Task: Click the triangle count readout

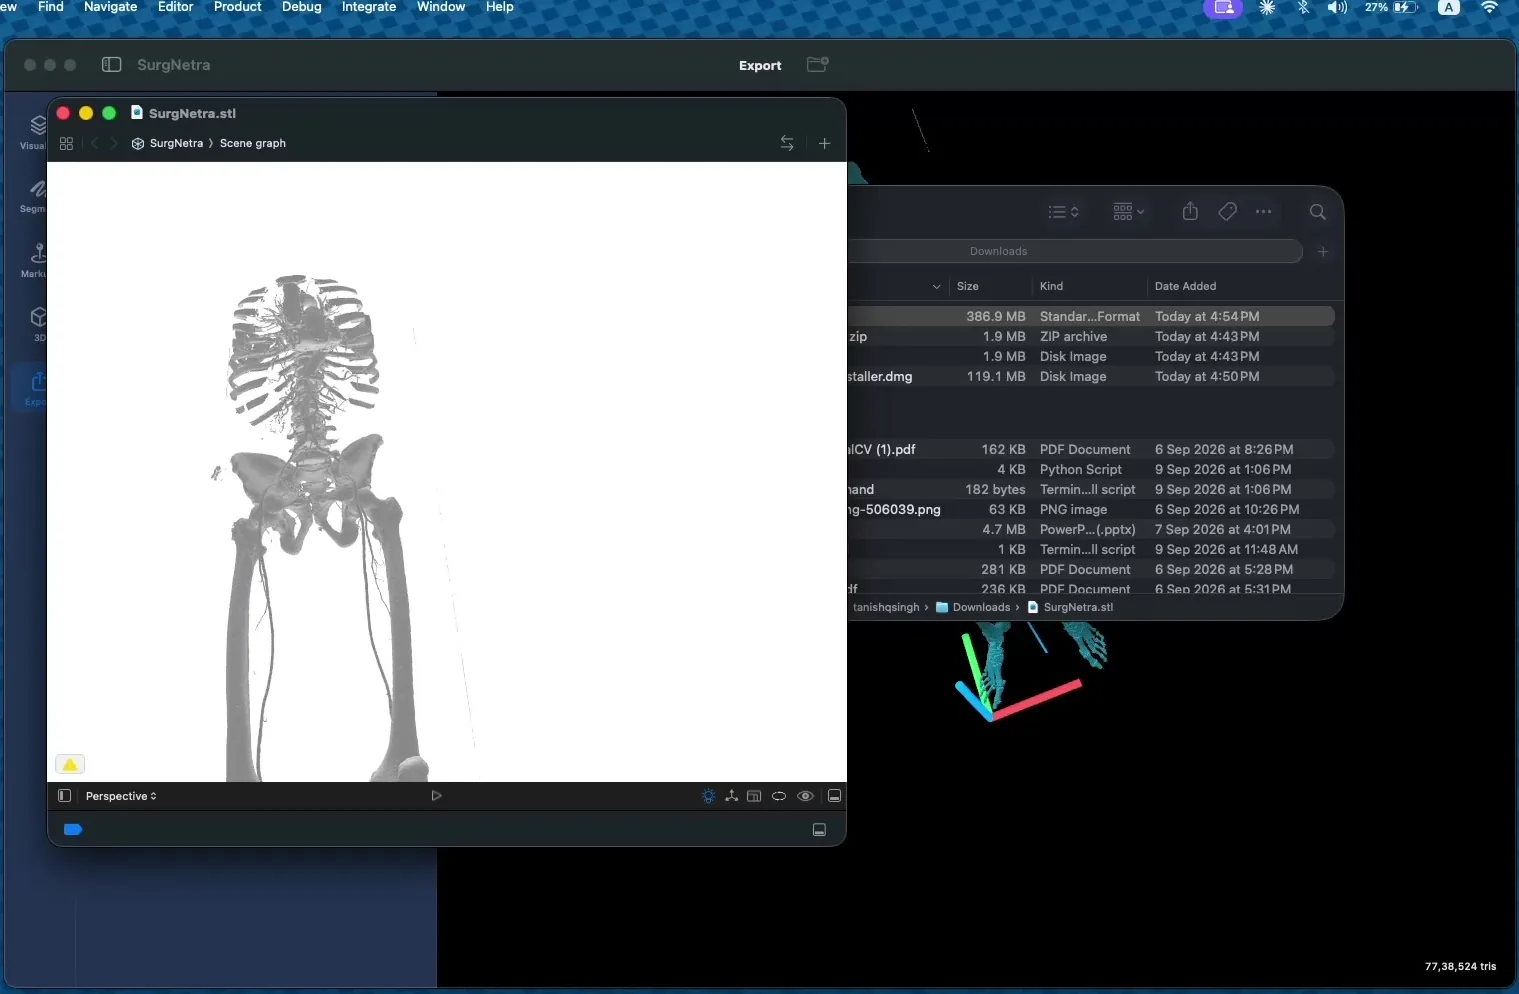Action: [1460, 966]
